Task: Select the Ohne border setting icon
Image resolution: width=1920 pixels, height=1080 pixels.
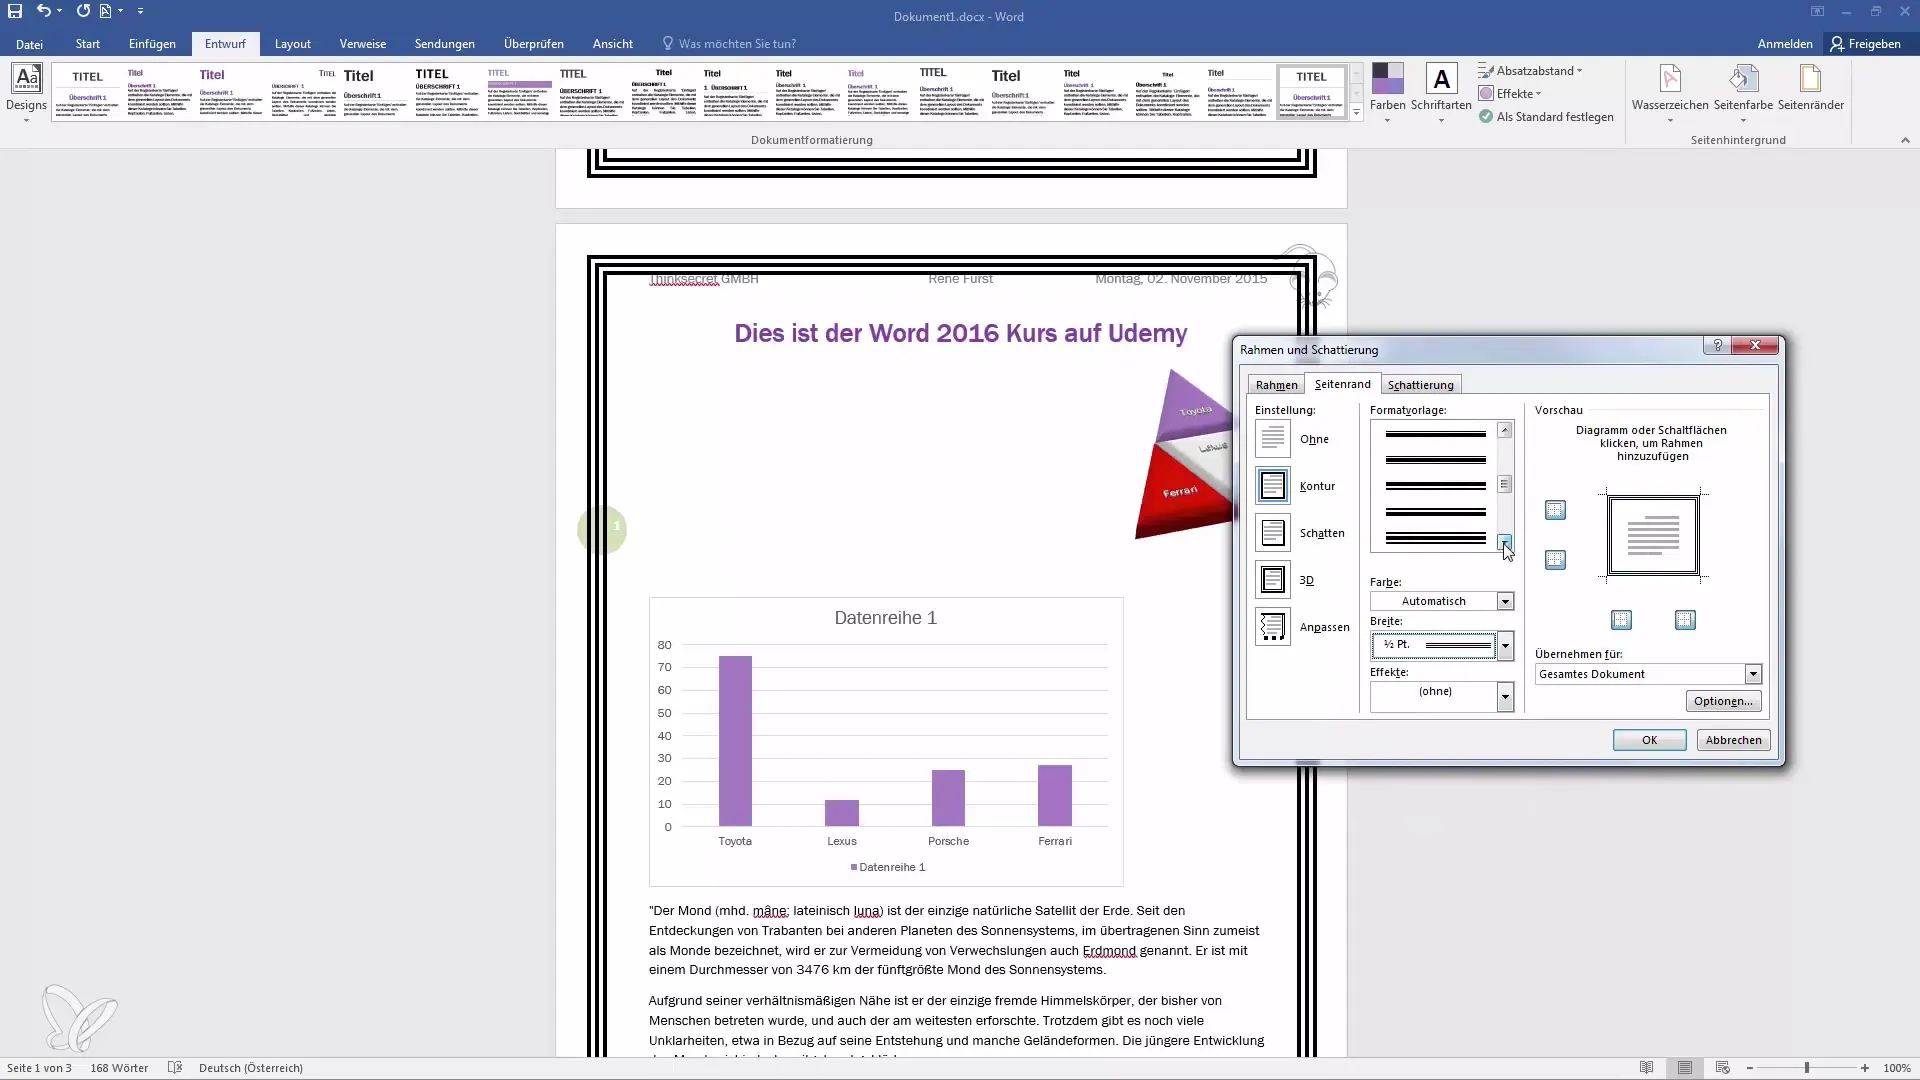Action: pyautogui.click(x=1273, y=439)
